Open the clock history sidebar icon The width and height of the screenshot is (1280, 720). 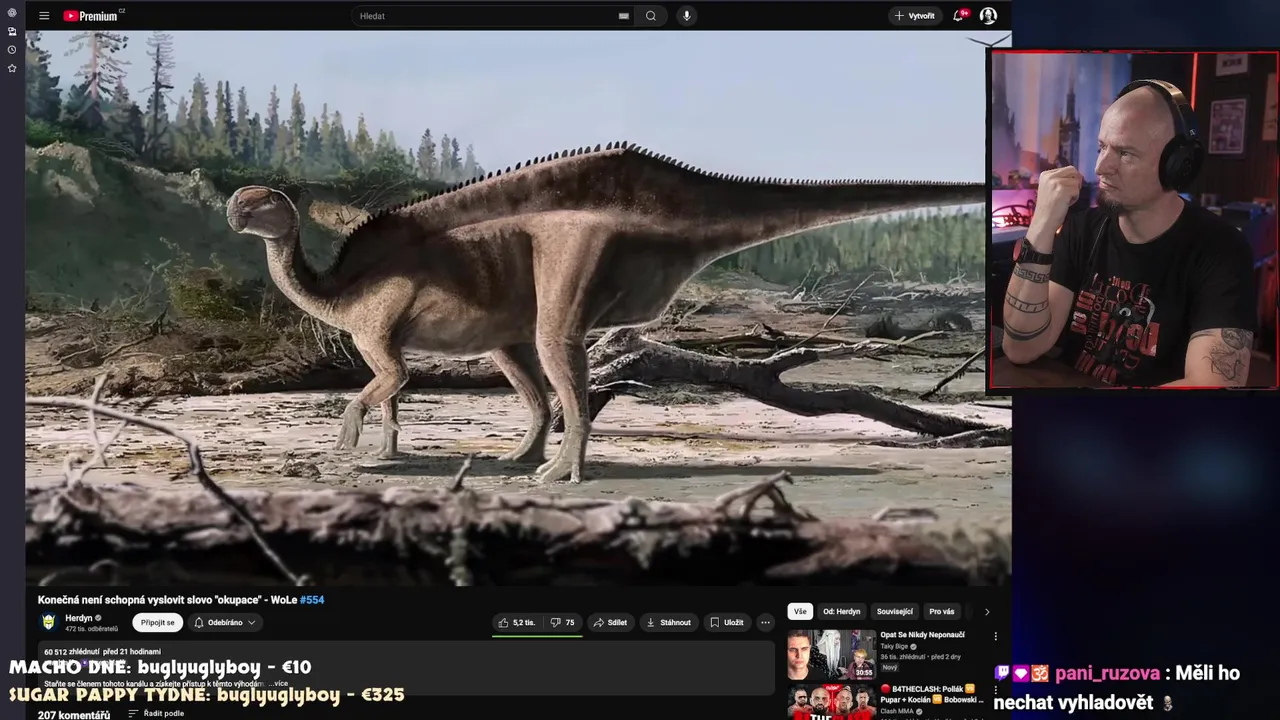tap(12, 50)
